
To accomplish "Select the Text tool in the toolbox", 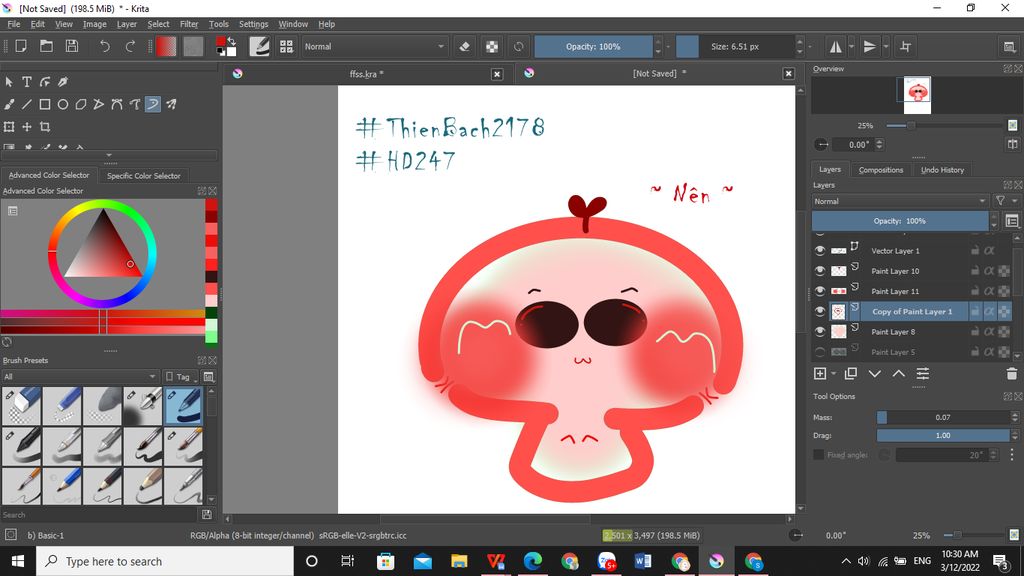I will coord(27,82).
